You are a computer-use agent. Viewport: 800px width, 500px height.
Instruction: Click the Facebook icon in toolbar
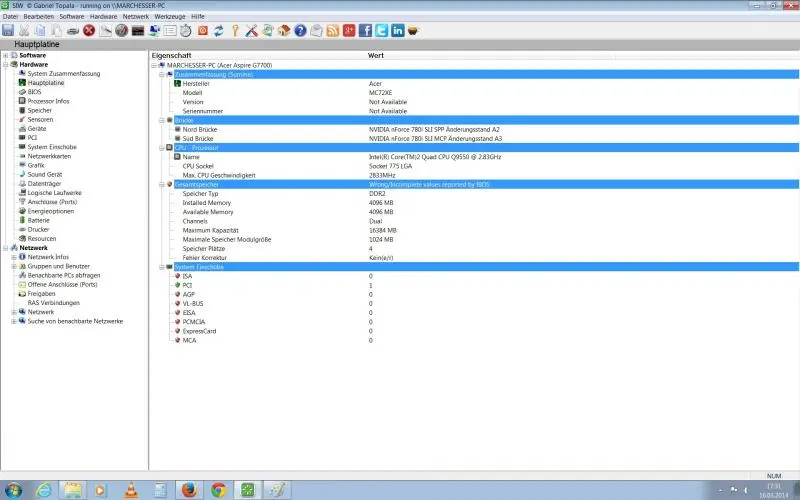pos(365,31)
